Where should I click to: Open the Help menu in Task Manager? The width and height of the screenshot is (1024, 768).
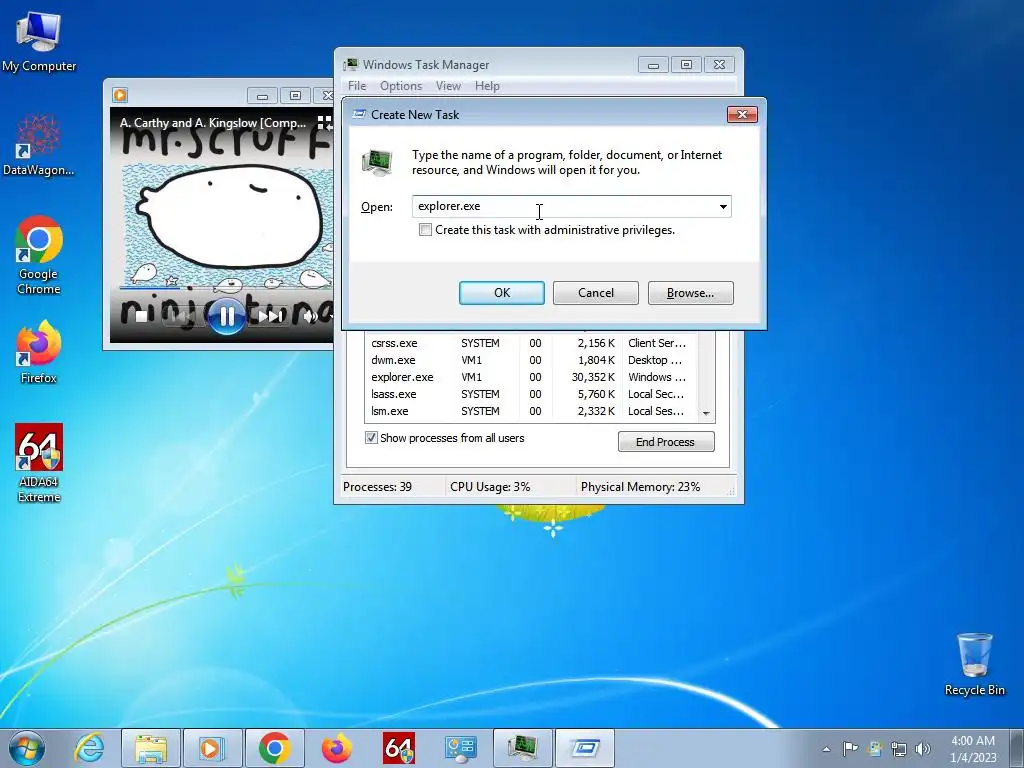pos(487,86)
